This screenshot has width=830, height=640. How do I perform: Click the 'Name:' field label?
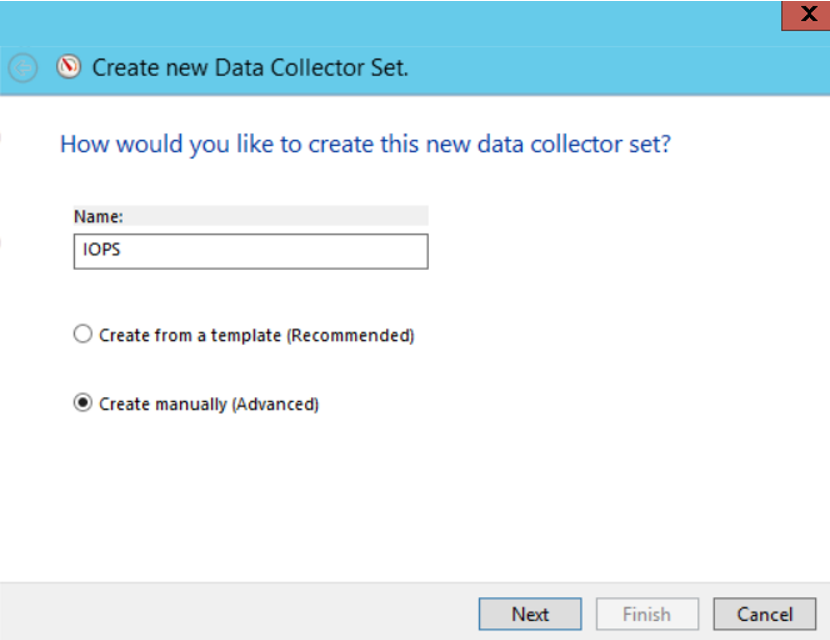[98, 216]
